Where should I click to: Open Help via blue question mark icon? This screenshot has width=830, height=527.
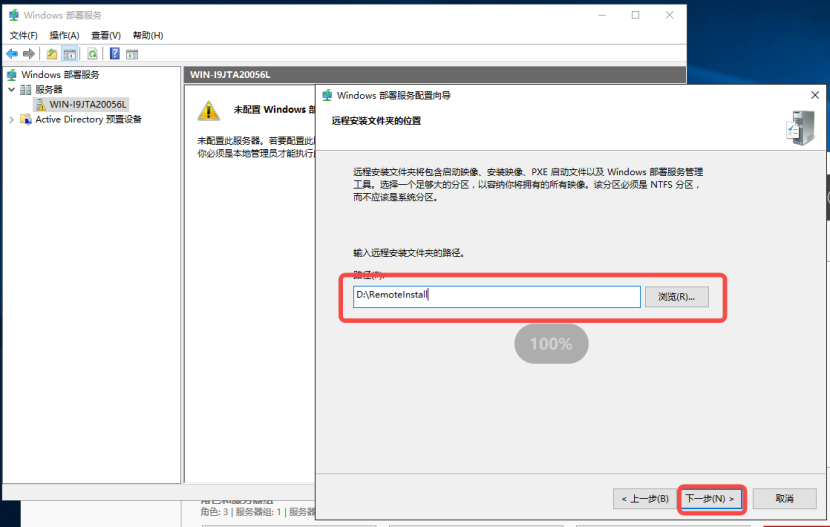(114, 54)
